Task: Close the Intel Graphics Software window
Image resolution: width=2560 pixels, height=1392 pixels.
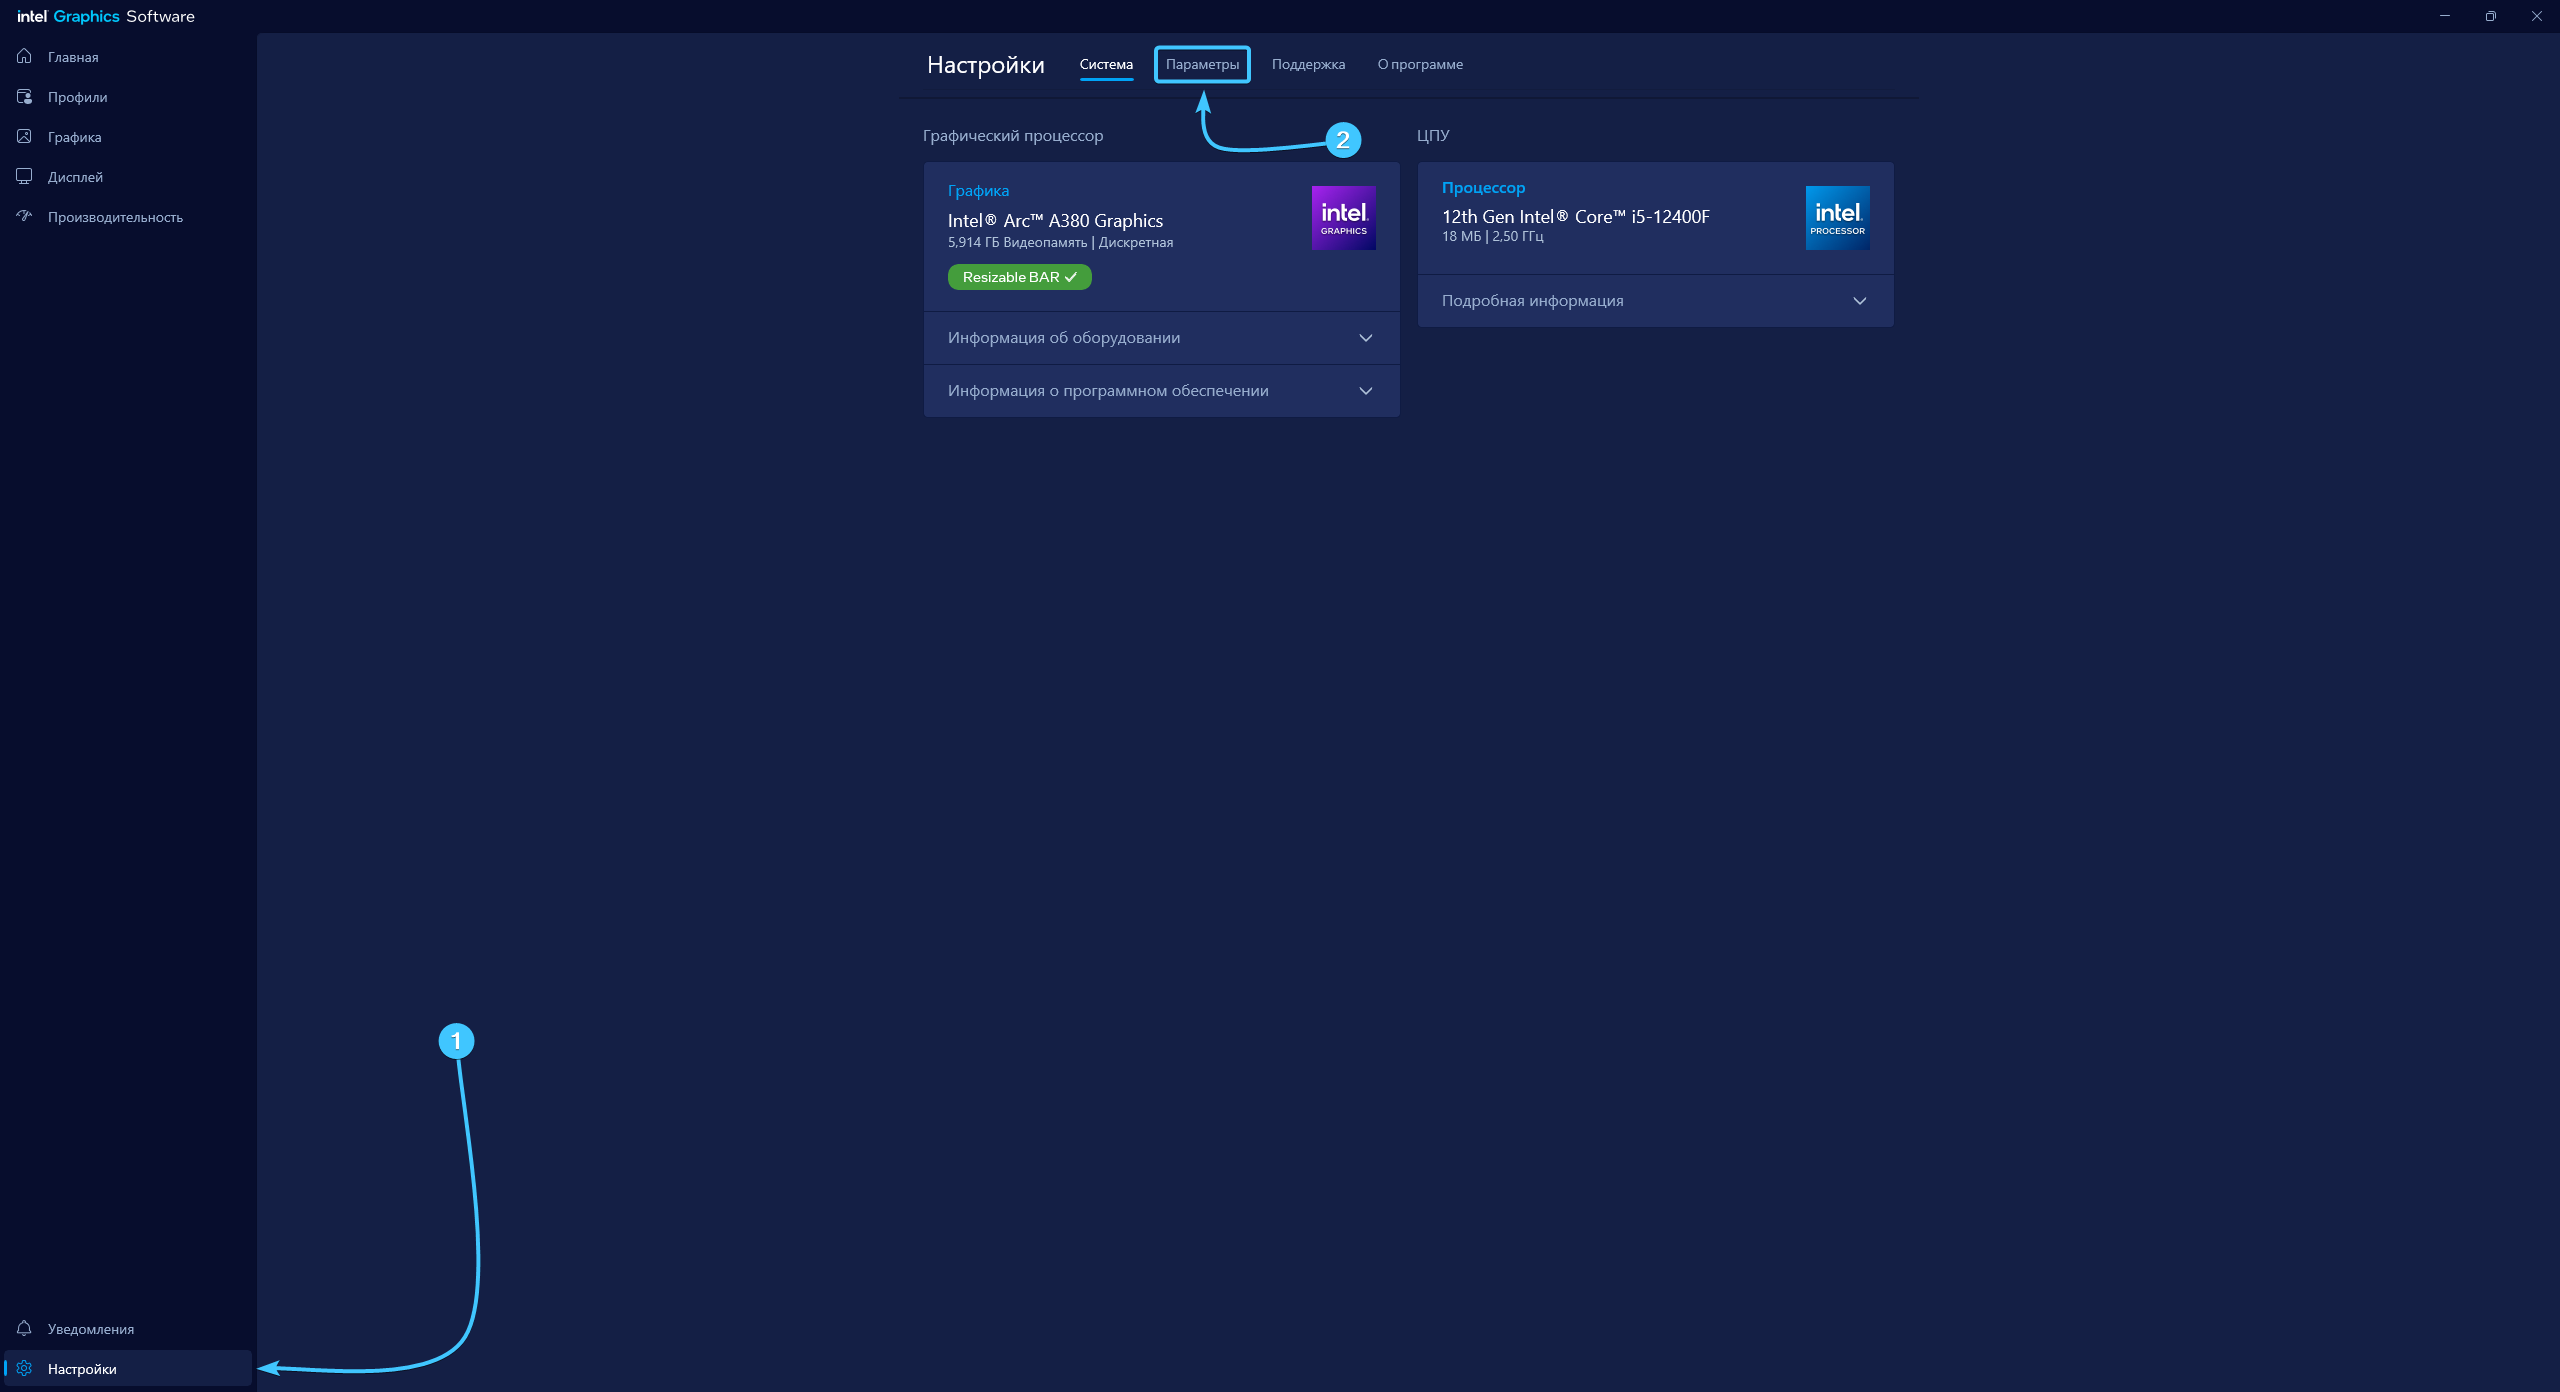Action: [x=2536, y=16]
